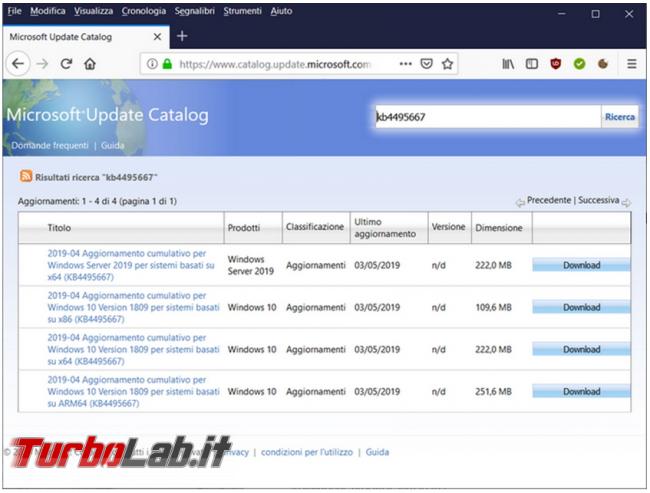Click the green checkmark extension icon
This screenshot has width=650, height=493.
click(x=580, y=64)
